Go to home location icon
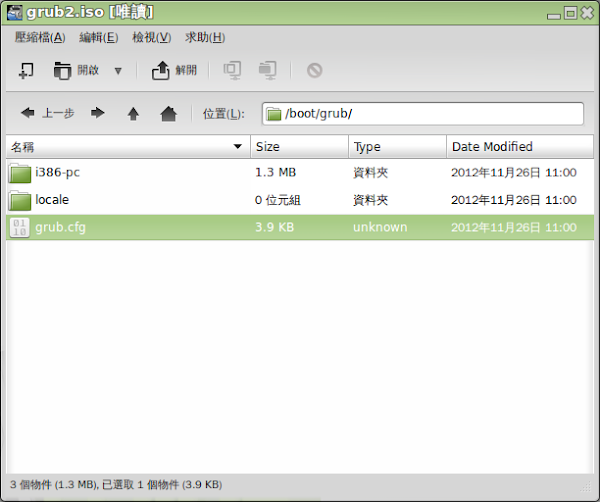 point(168,113)
